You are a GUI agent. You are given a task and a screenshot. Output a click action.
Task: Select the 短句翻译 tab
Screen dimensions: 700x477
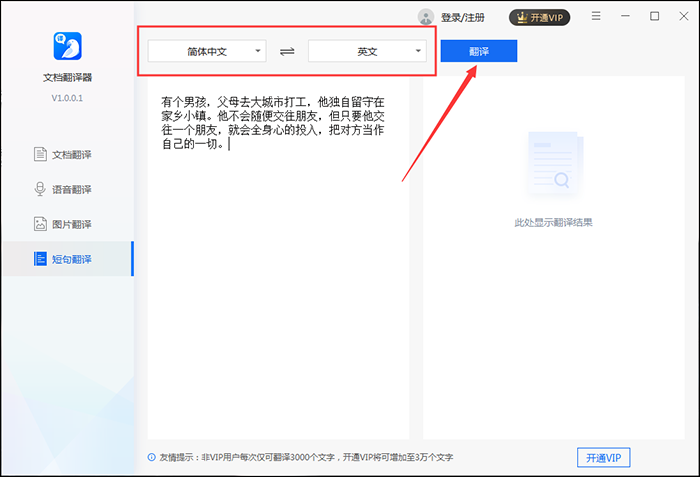pyautogui.click(x=68, y=259)
